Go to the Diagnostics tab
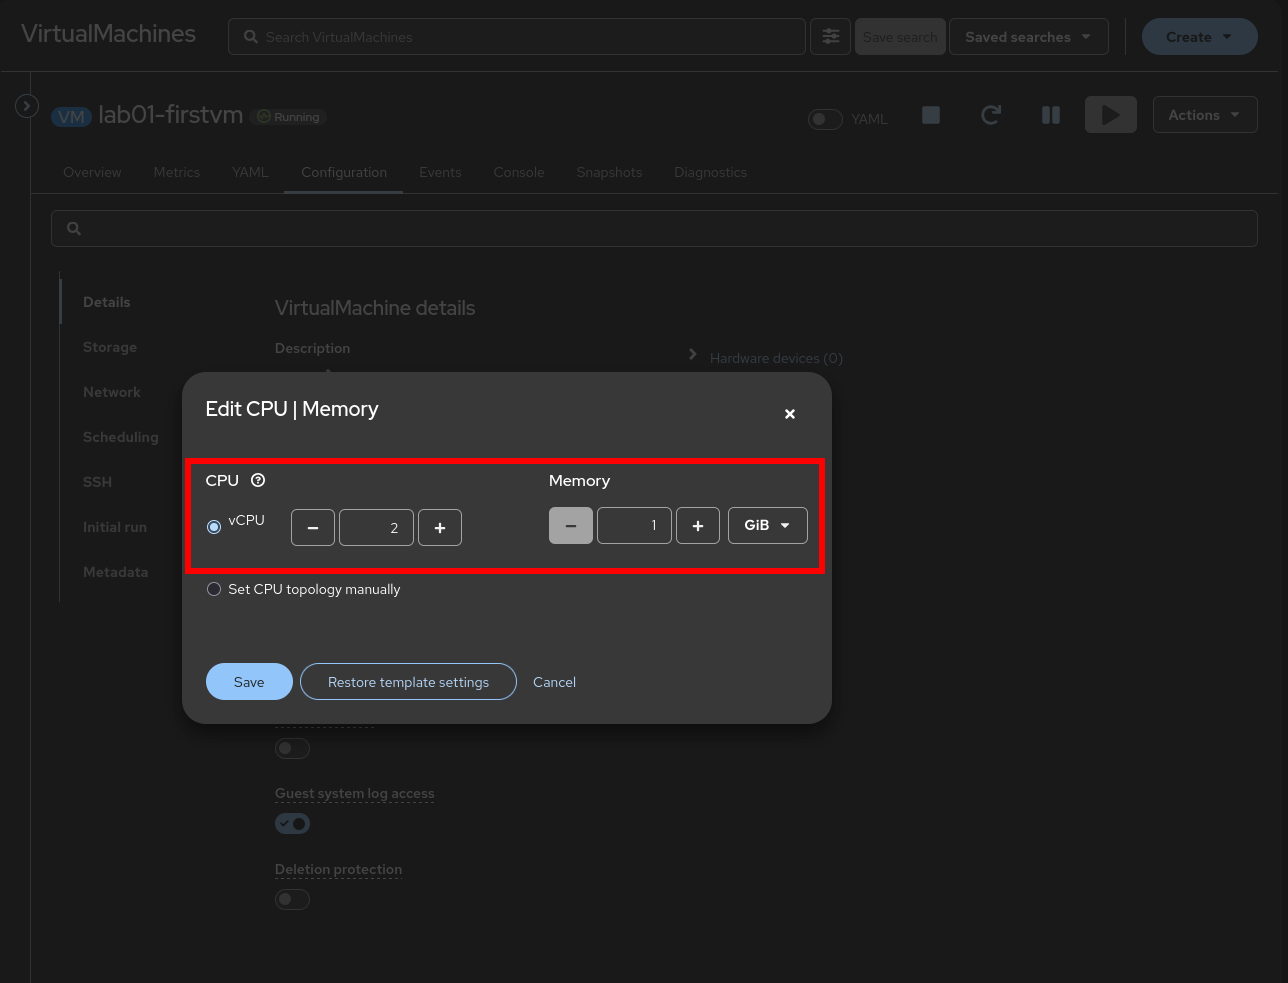 711,172
